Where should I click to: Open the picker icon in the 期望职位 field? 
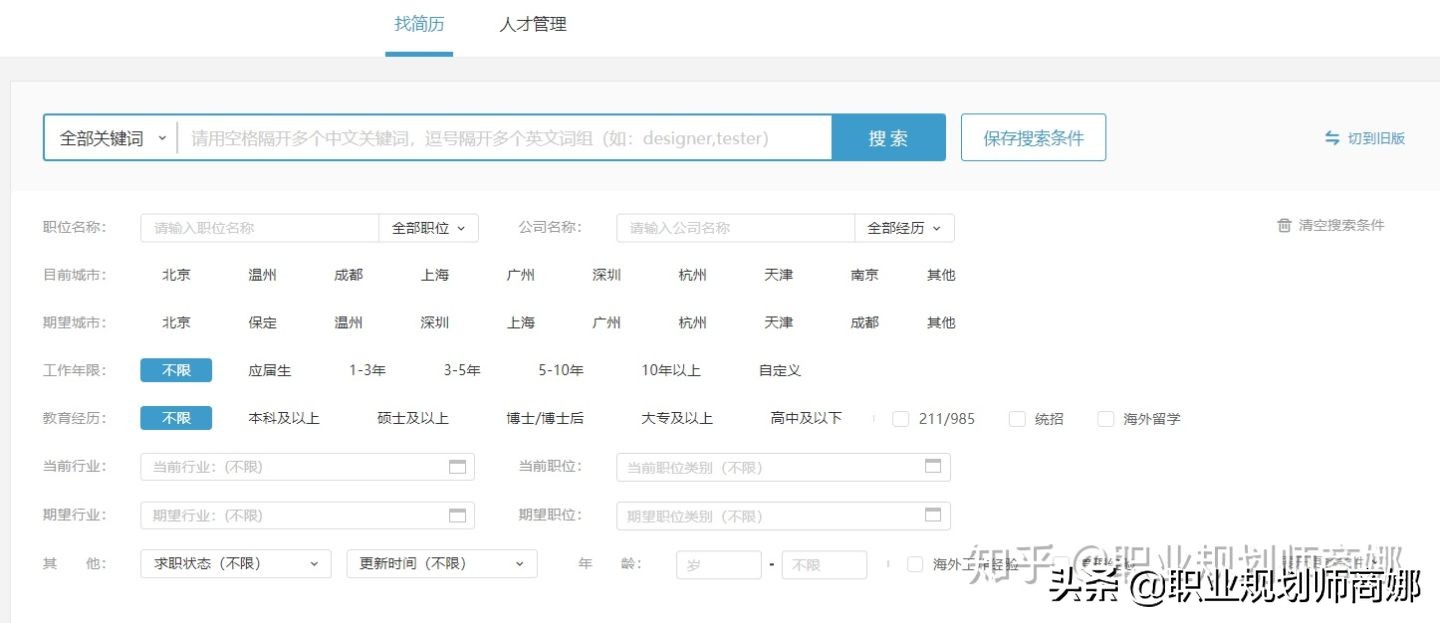pyautogui.click(x=933, y=515)
